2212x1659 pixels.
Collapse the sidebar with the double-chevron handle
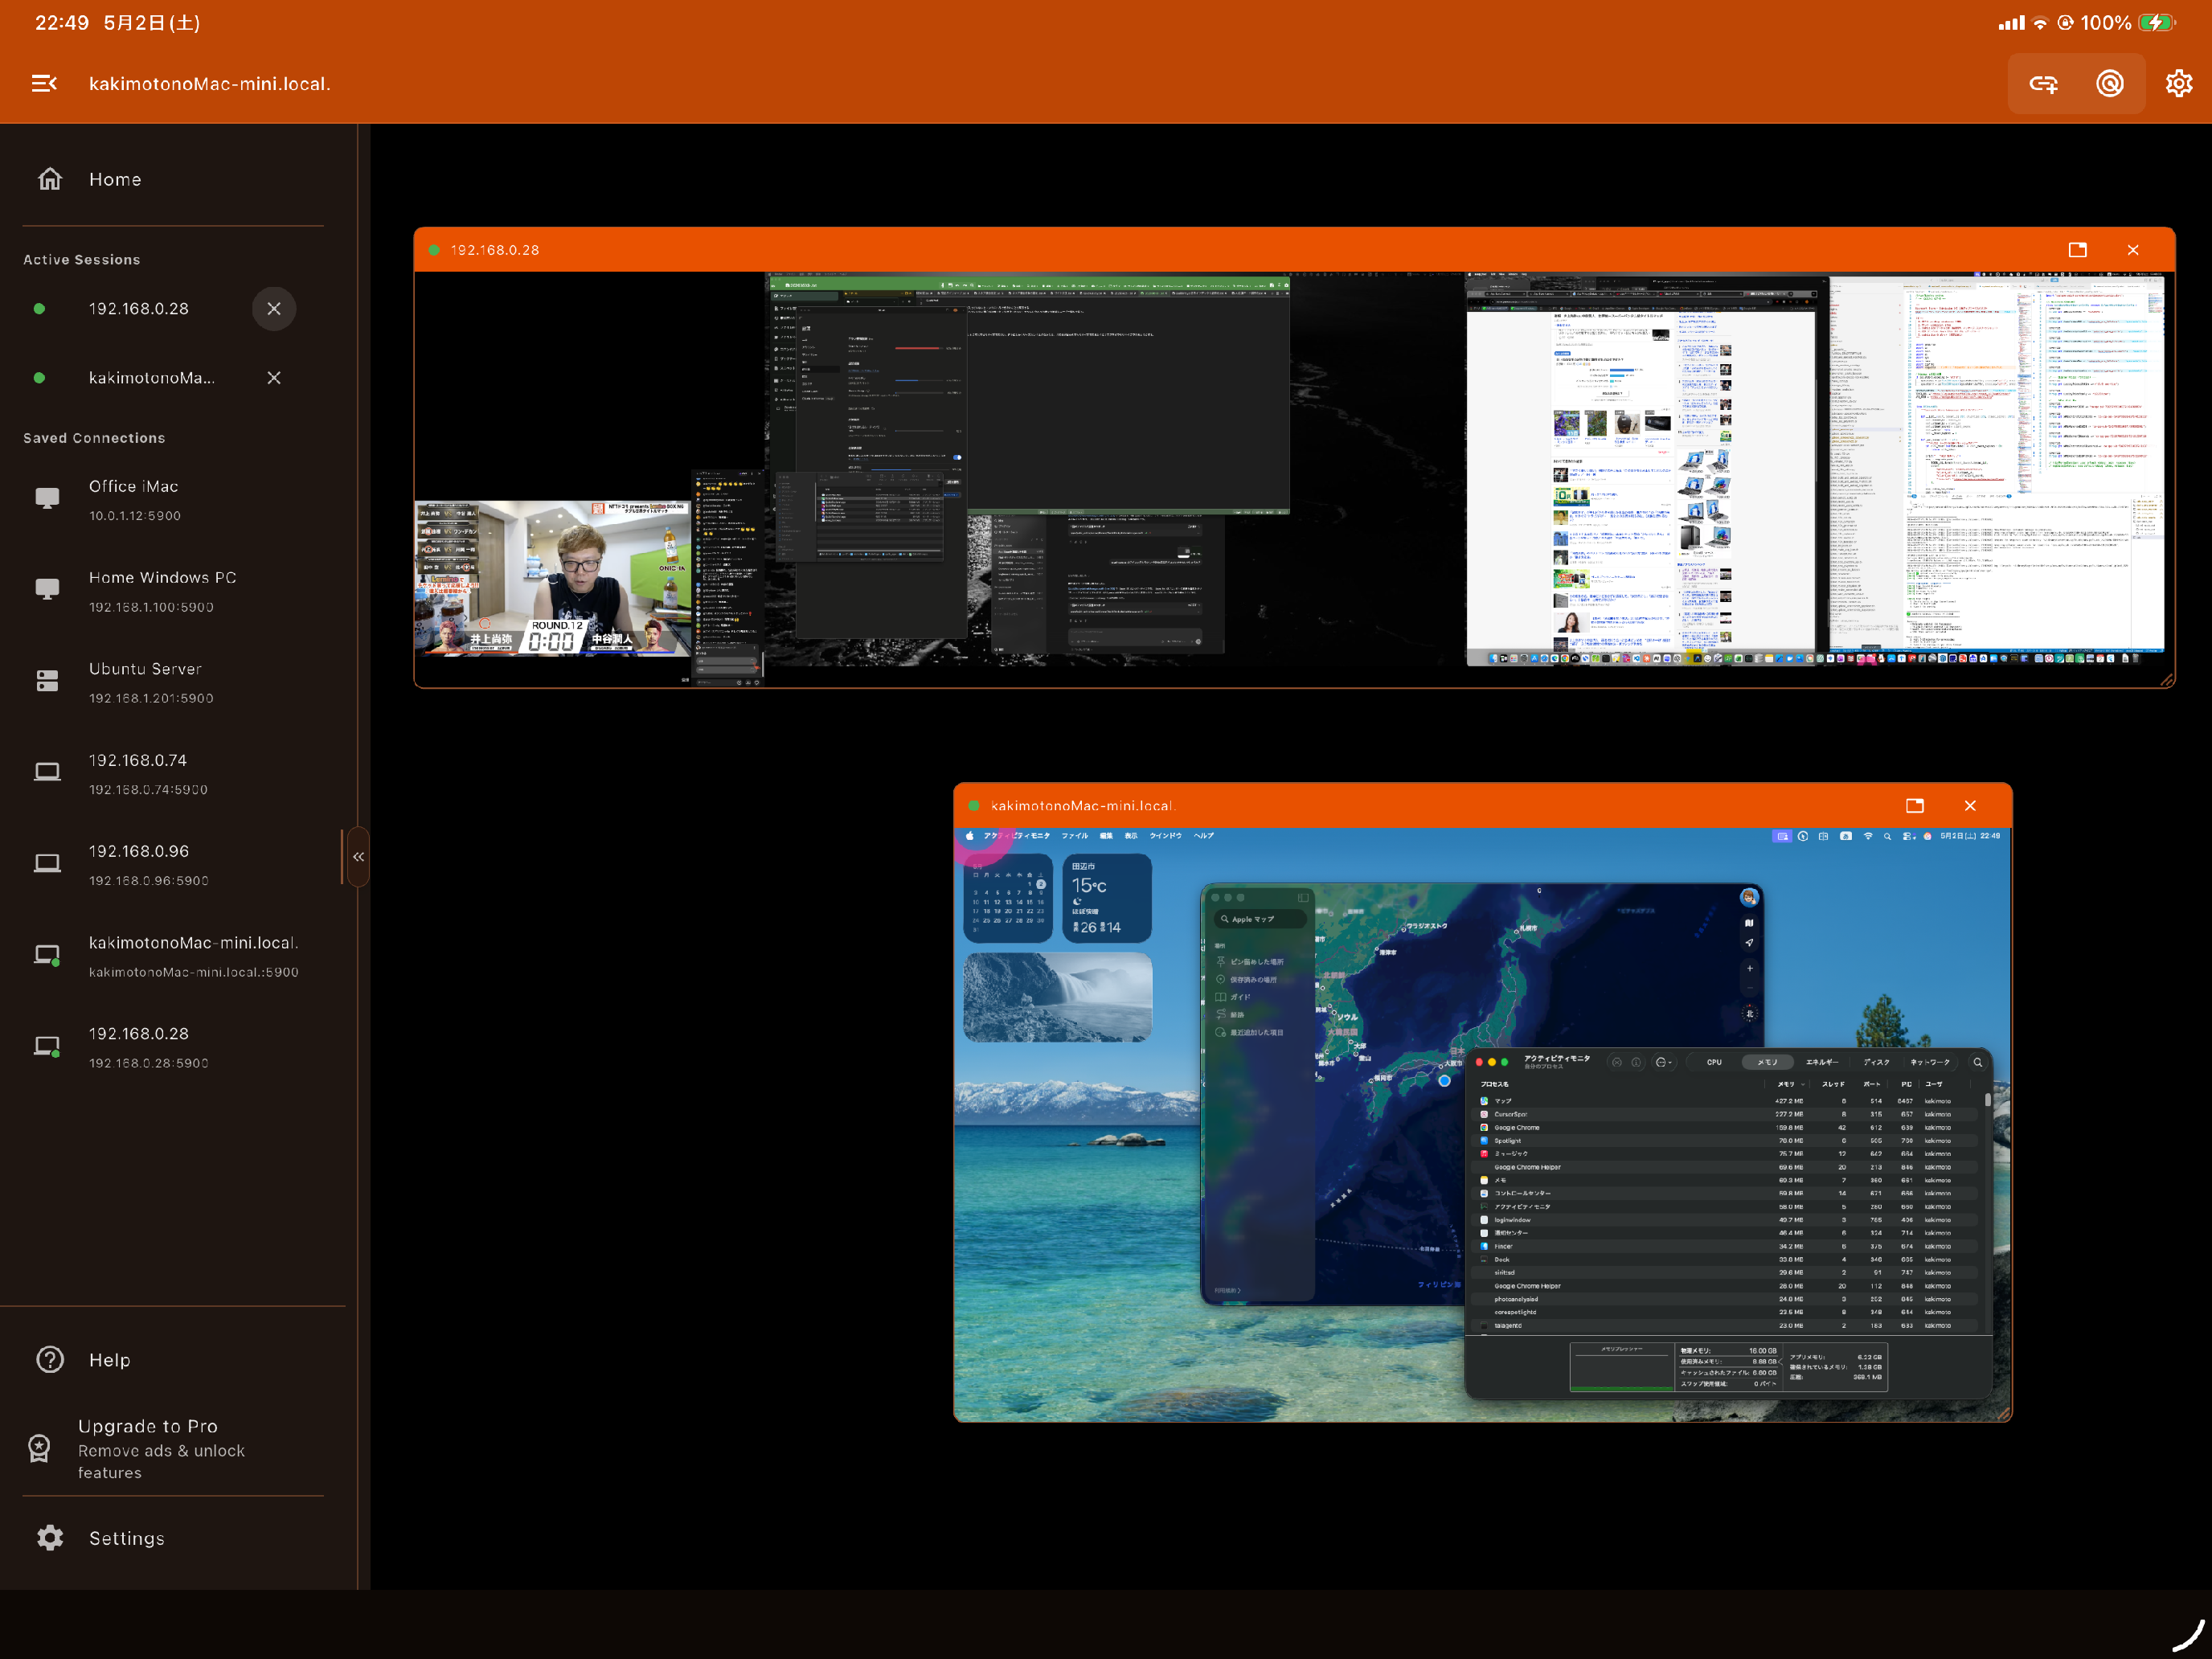tap(358, 857)
